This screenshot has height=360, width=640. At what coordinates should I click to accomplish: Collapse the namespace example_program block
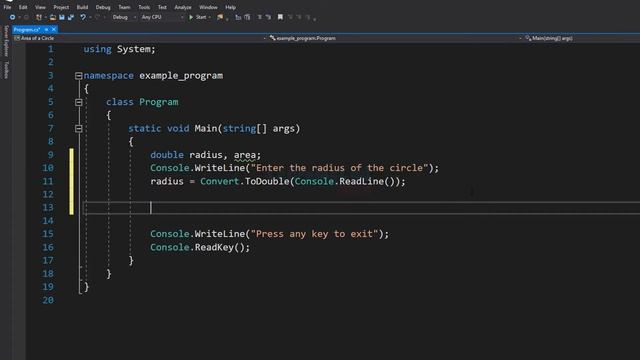pyautogui.click(x=79, y=76)
